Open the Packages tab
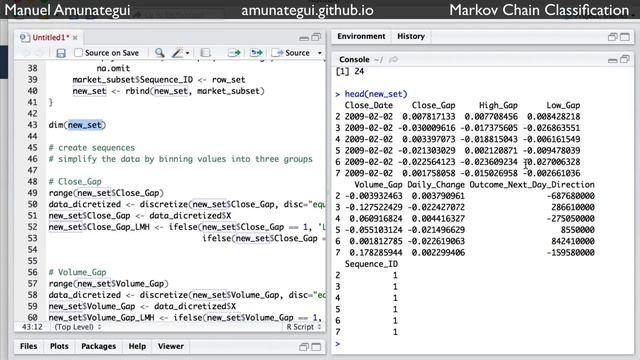Image resolution: width=640 pixels, height=360 pixels. click(98, 346)
